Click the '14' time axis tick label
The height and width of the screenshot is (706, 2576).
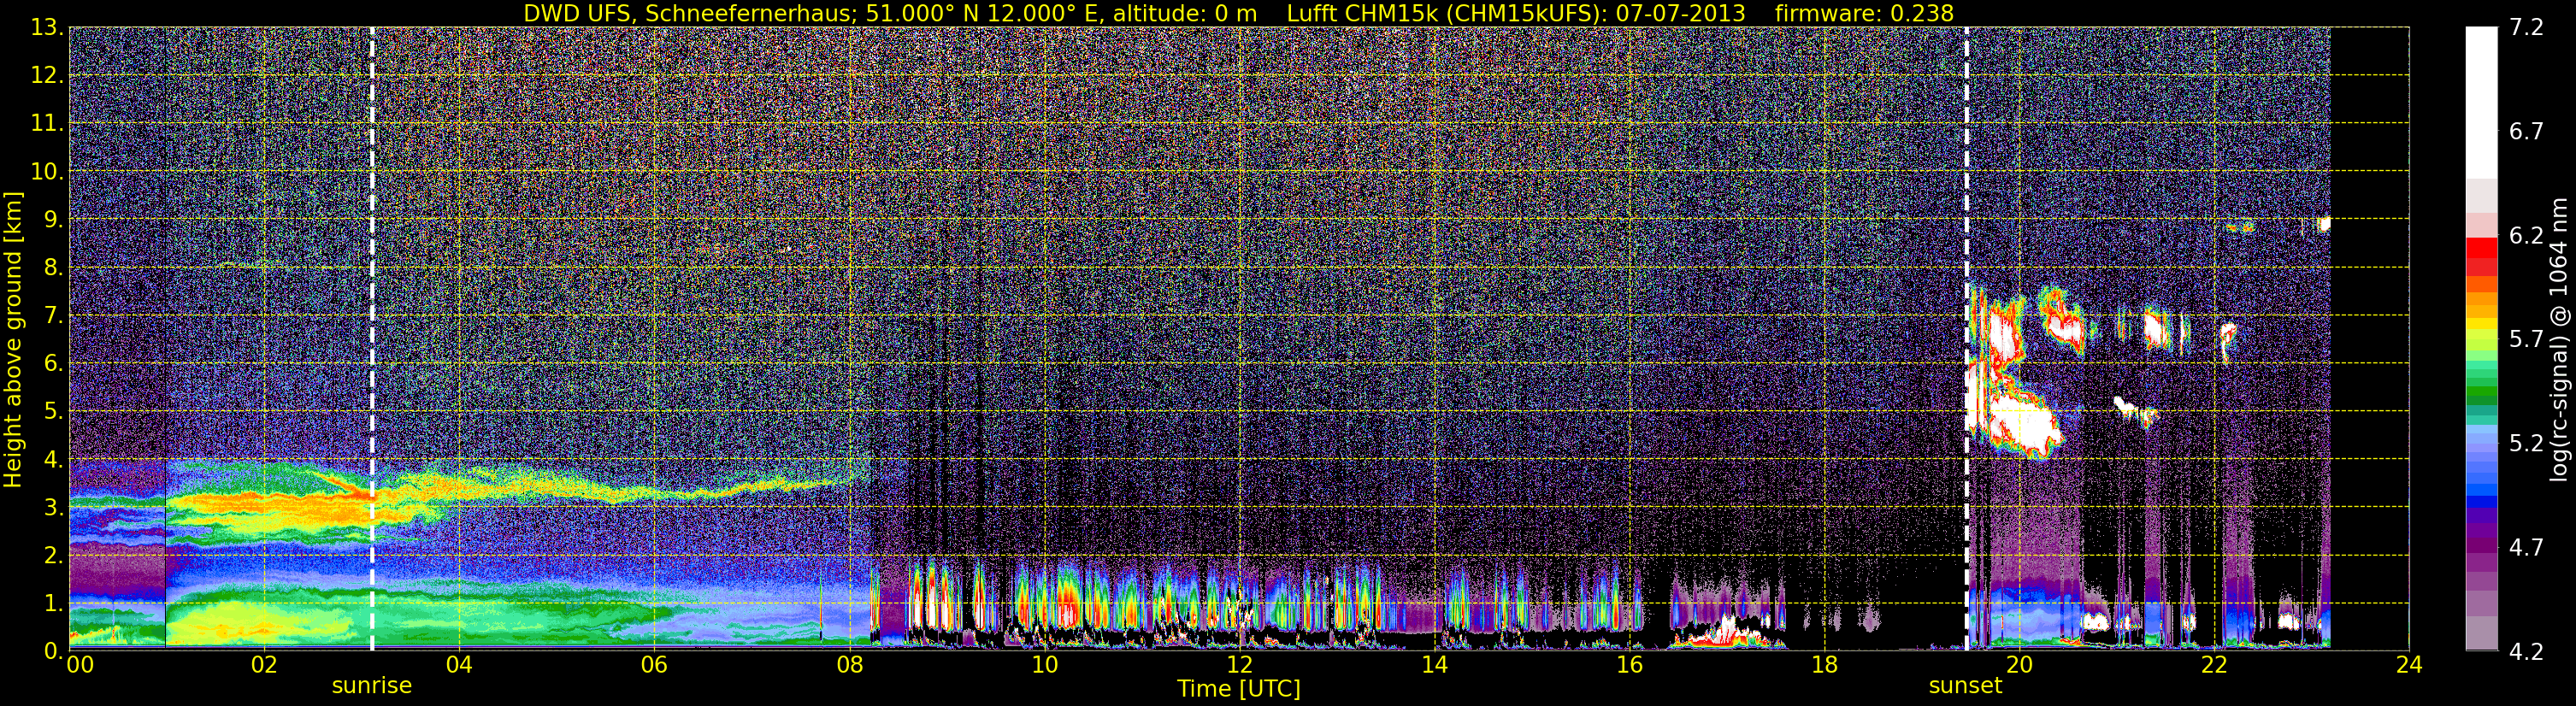[1434, 666]
